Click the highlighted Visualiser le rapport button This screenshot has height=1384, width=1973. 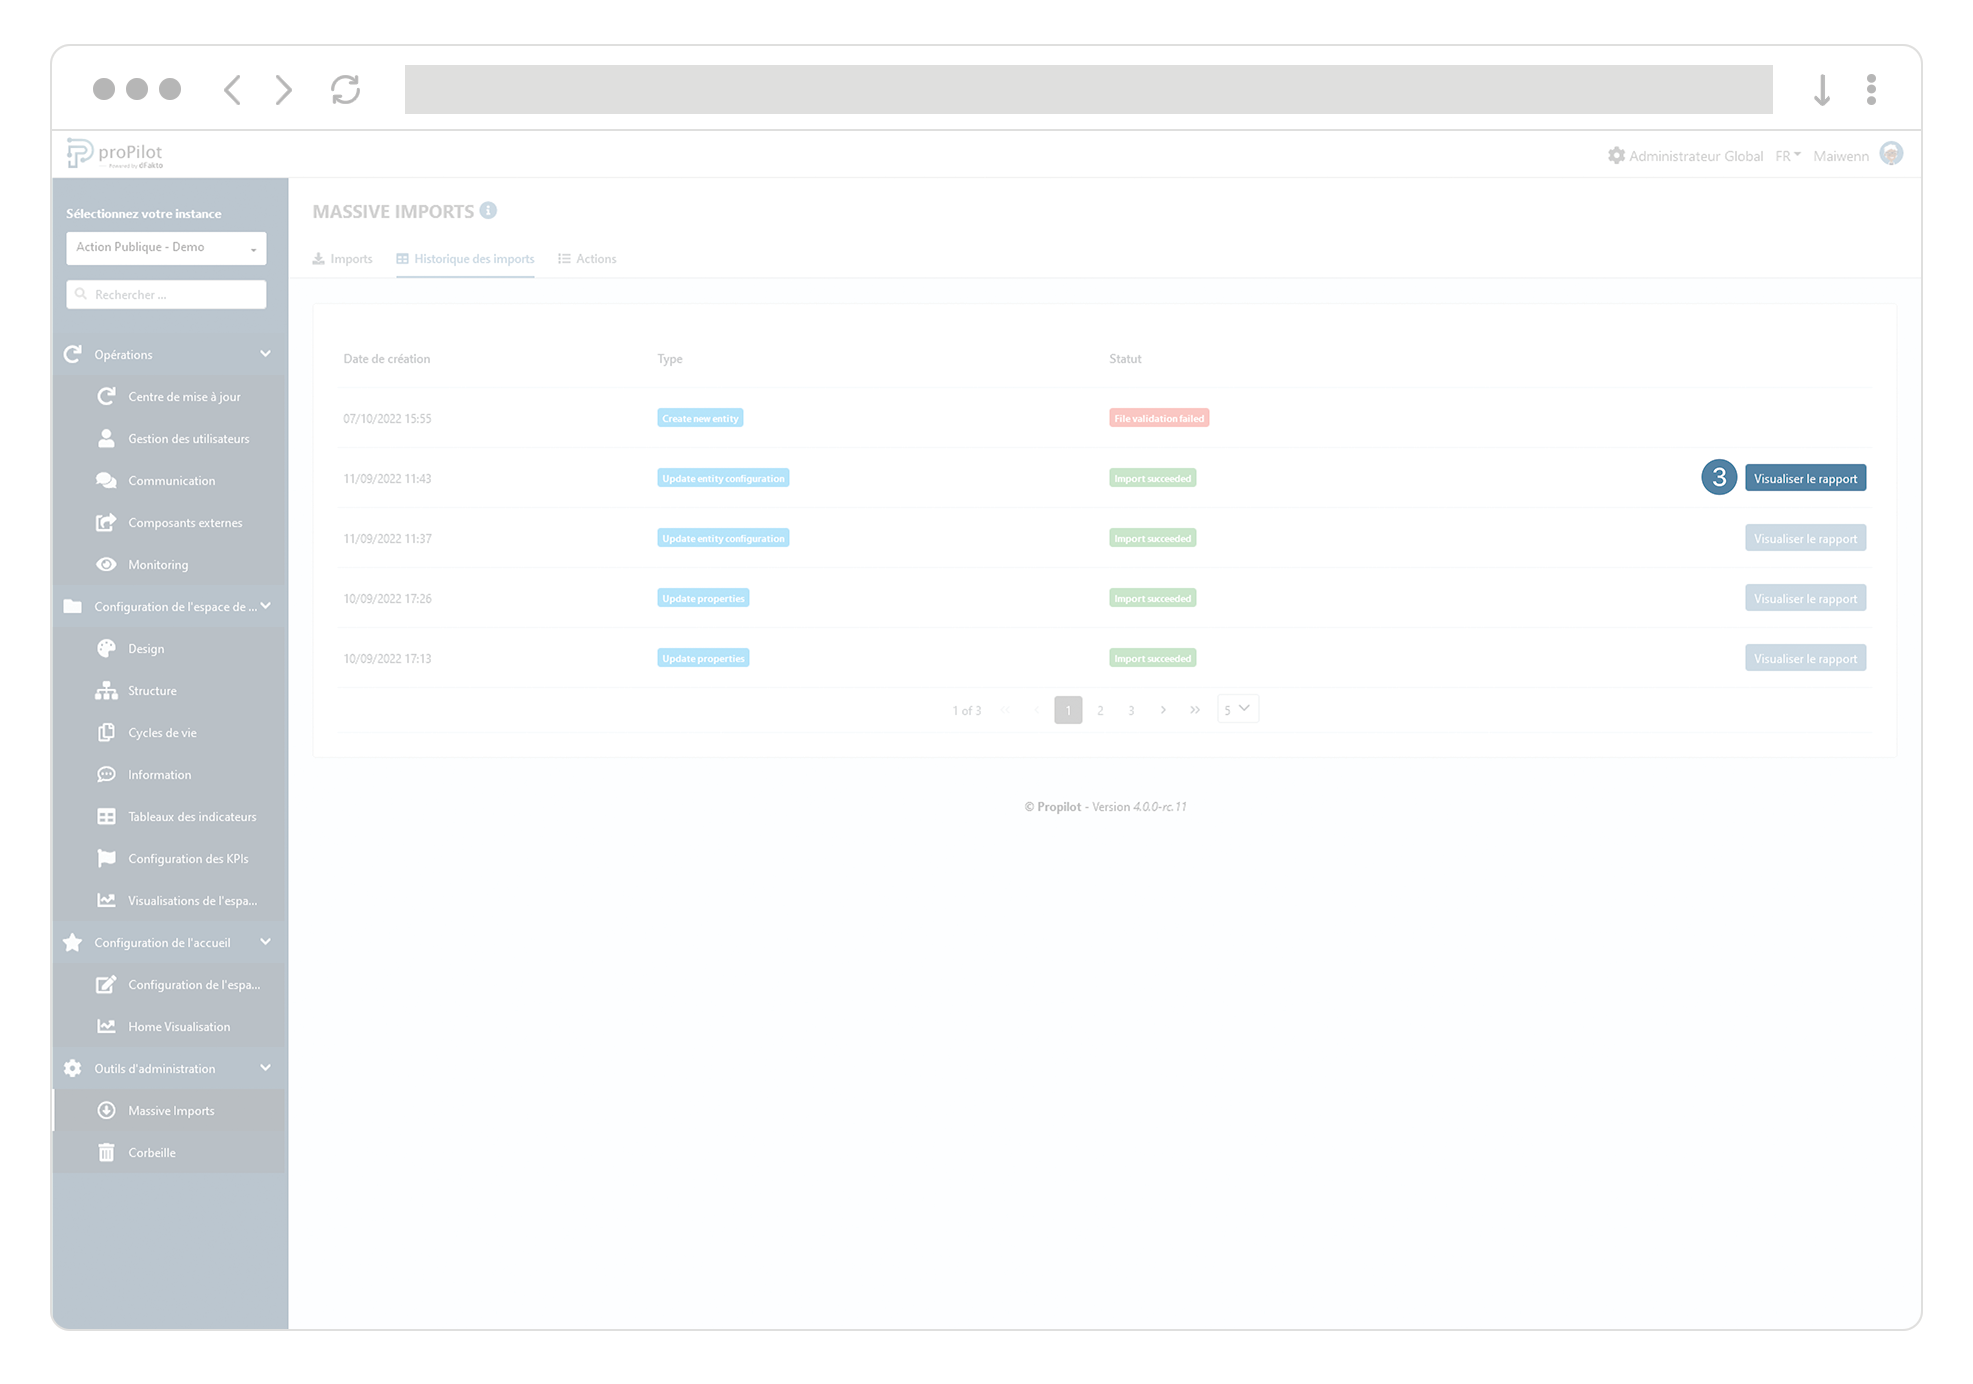(x=1804, y=478)
